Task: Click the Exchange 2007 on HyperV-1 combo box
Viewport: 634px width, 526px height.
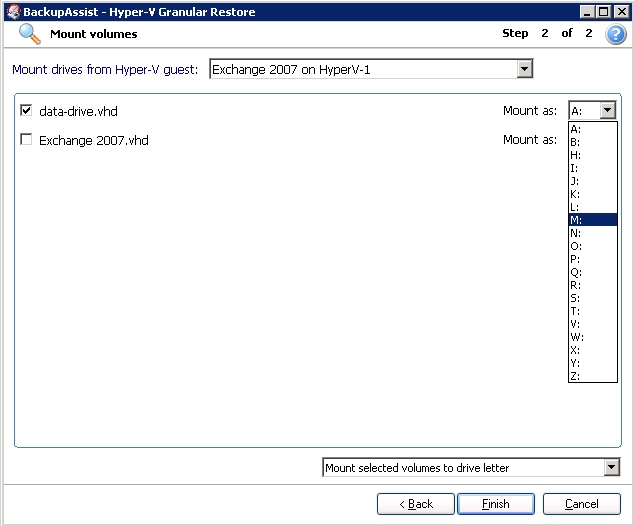Action: [x=371, y=69]
